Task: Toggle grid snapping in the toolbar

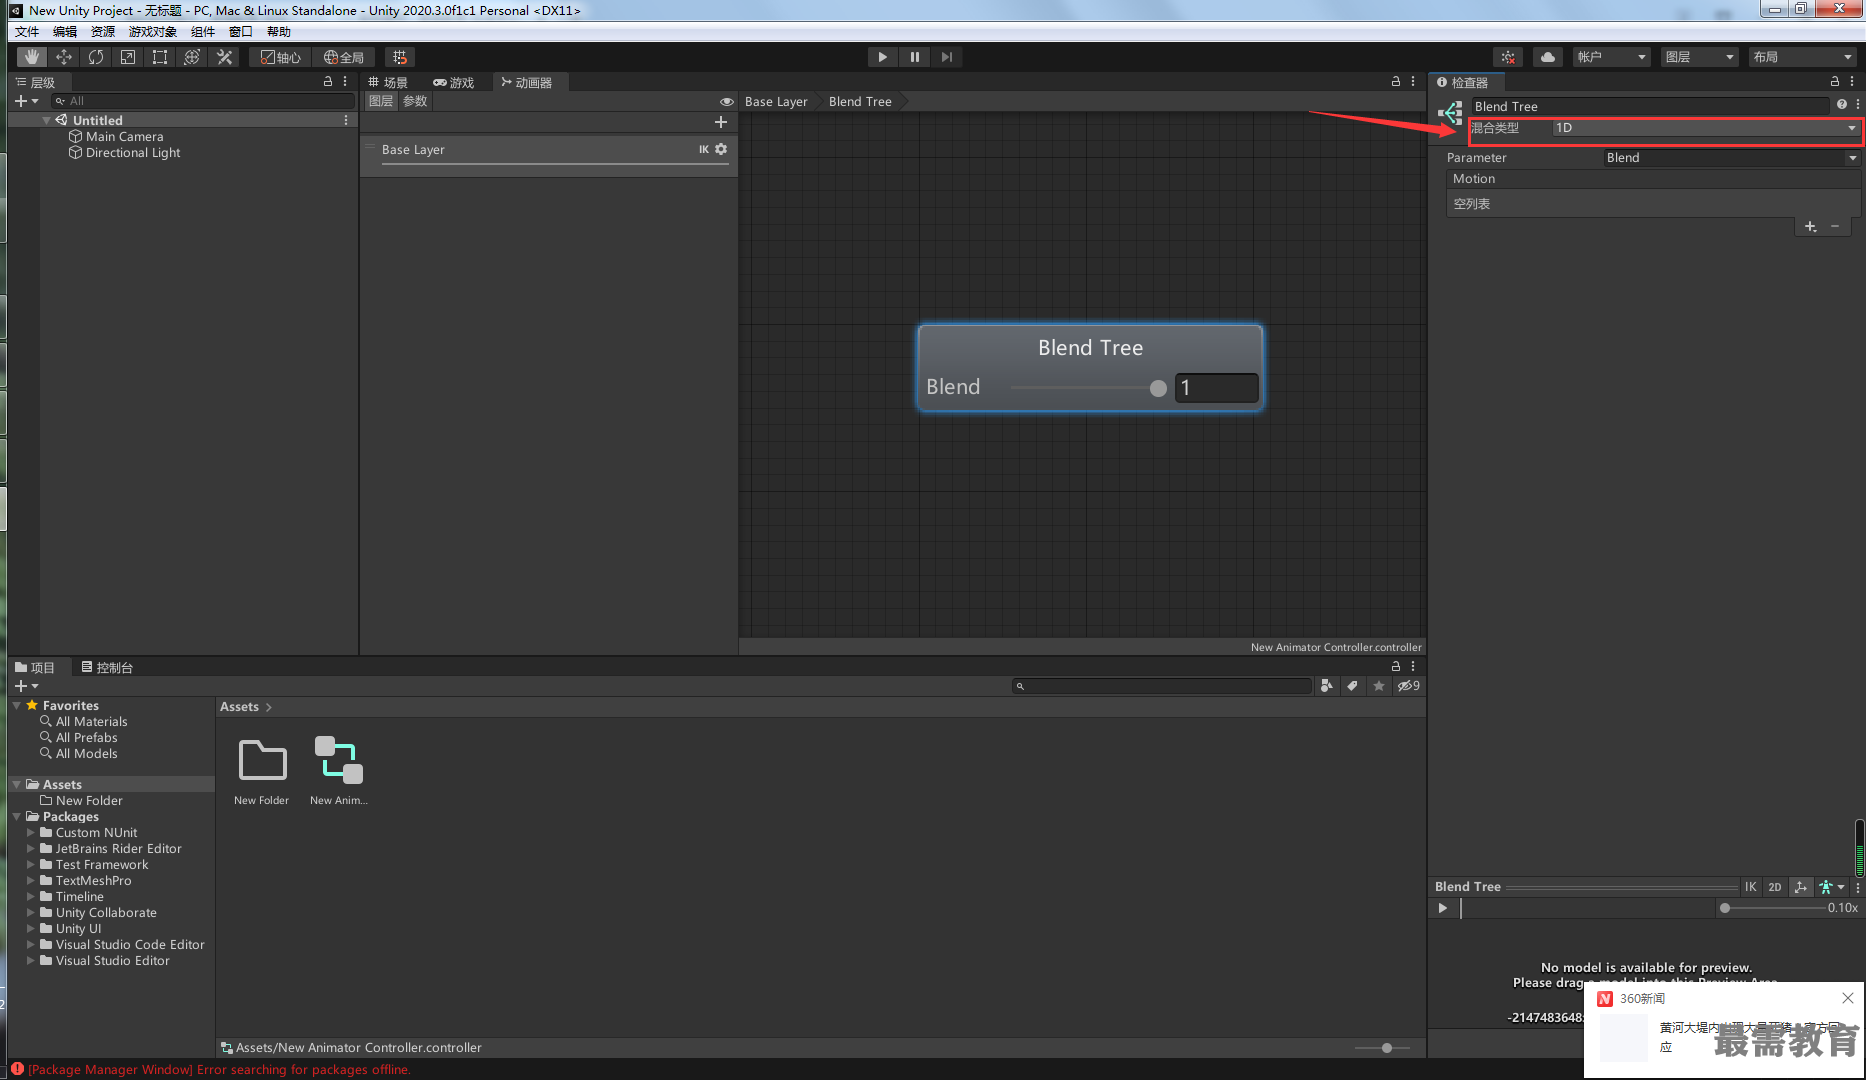Action: (400, 57)
